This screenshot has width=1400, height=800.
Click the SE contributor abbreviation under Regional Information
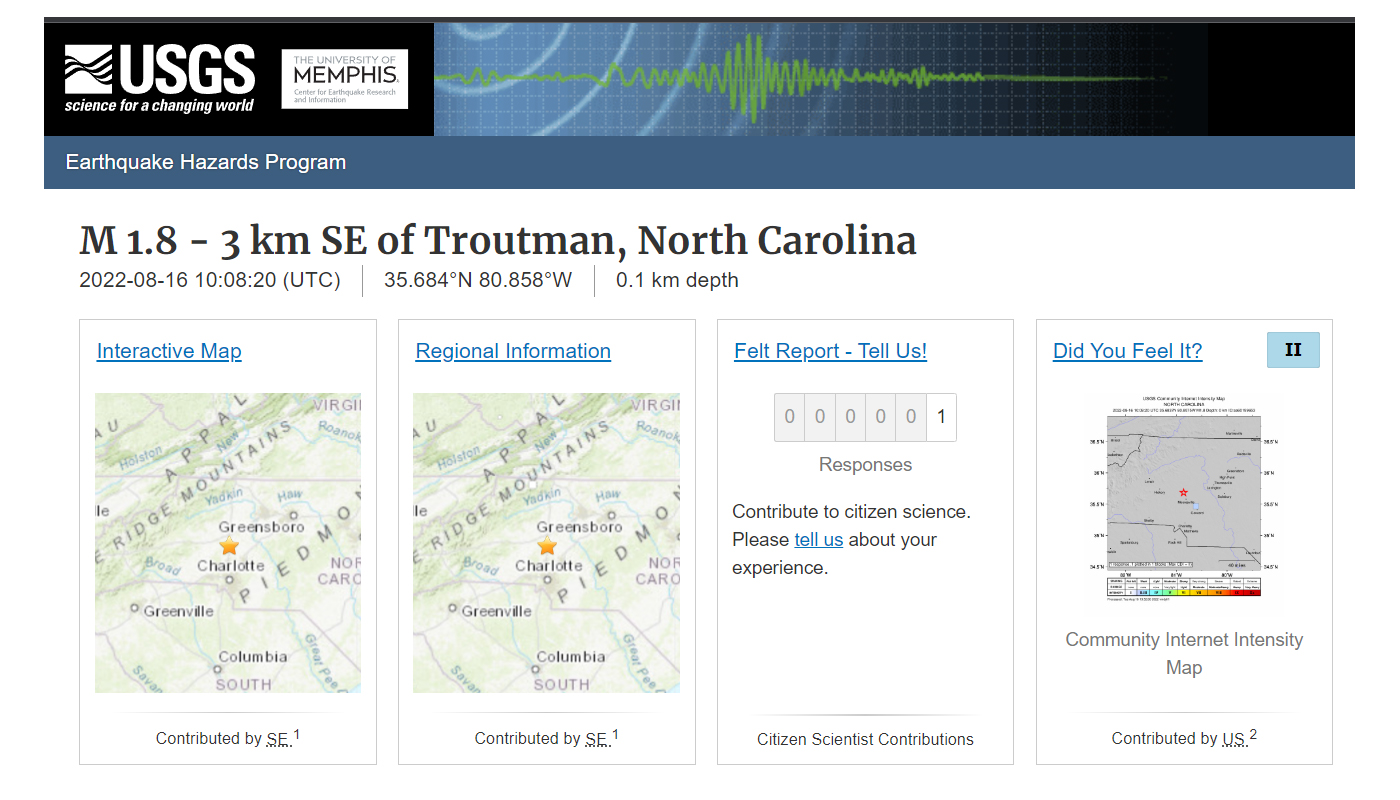tap(597, 739)
